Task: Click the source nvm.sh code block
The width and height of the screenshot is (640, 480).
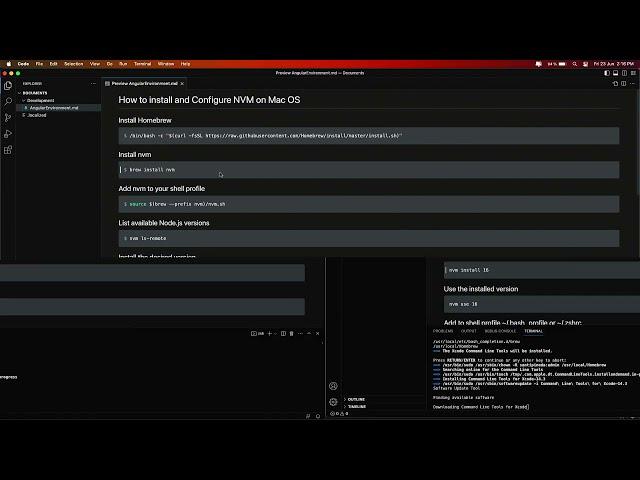Action: pyautogui.click(x=369, y=204)
